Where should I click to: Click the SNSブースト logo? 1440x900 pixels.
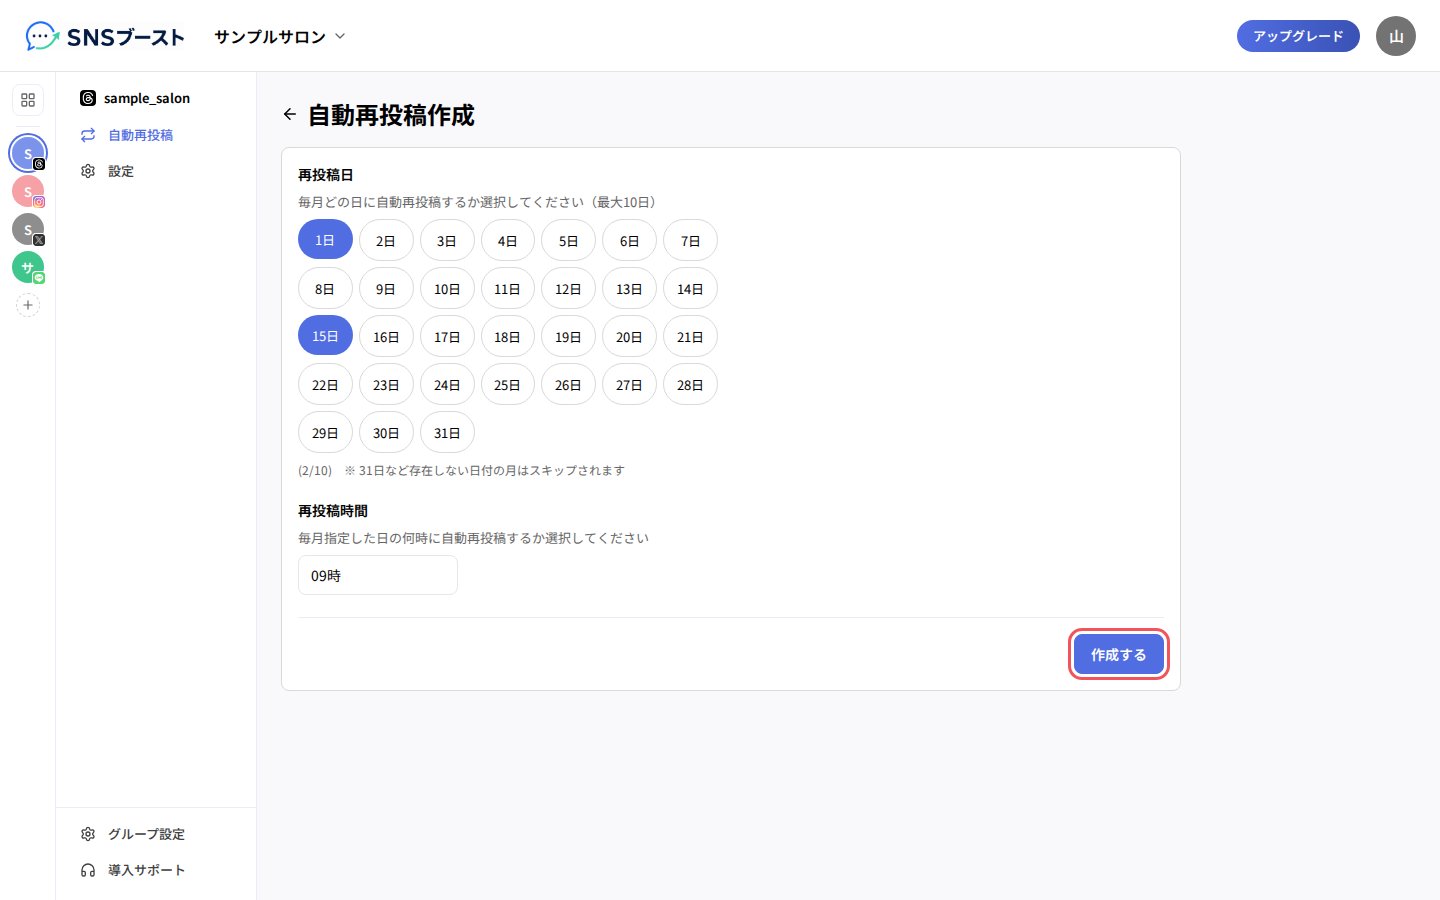(x=105, y=37)
